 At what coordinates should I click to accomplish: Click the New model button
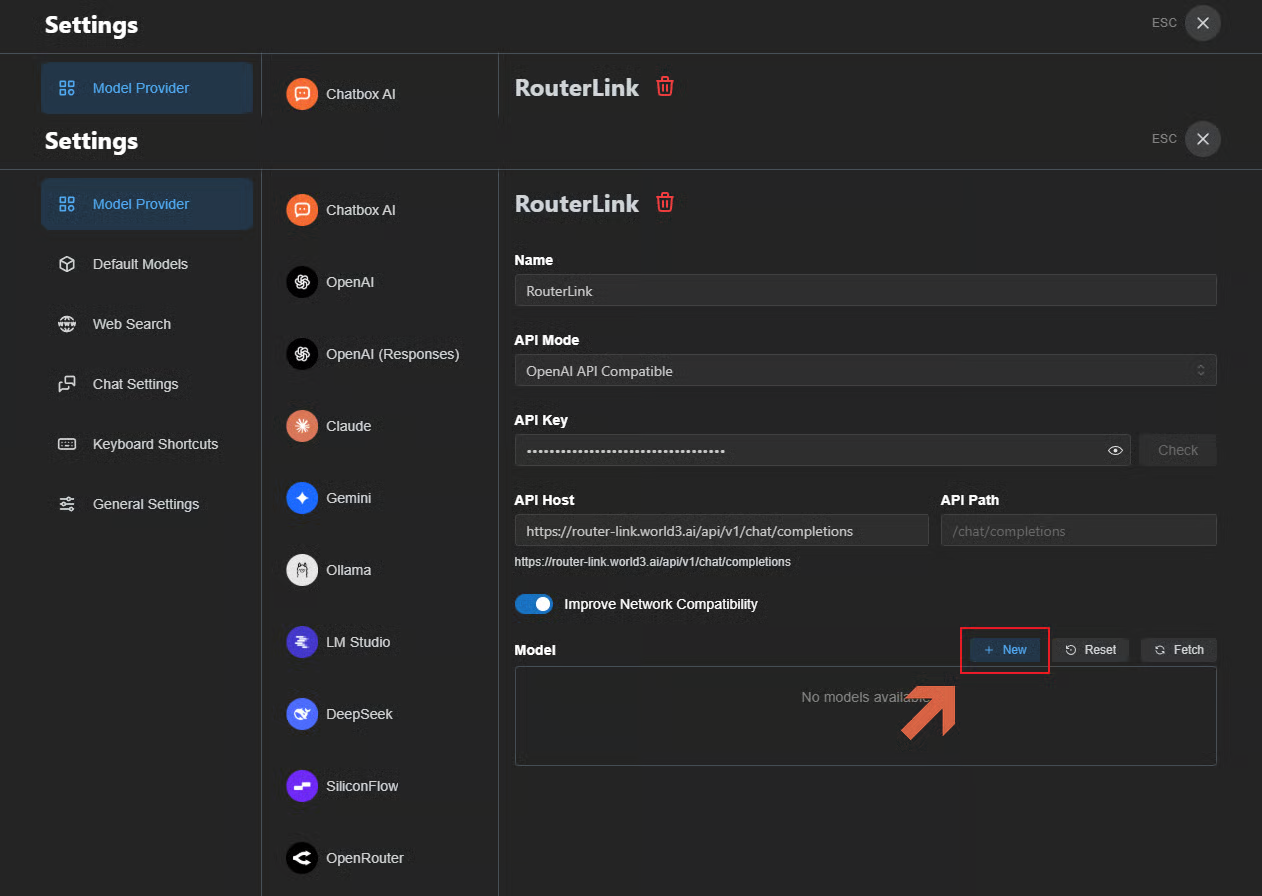[1005, 650]
